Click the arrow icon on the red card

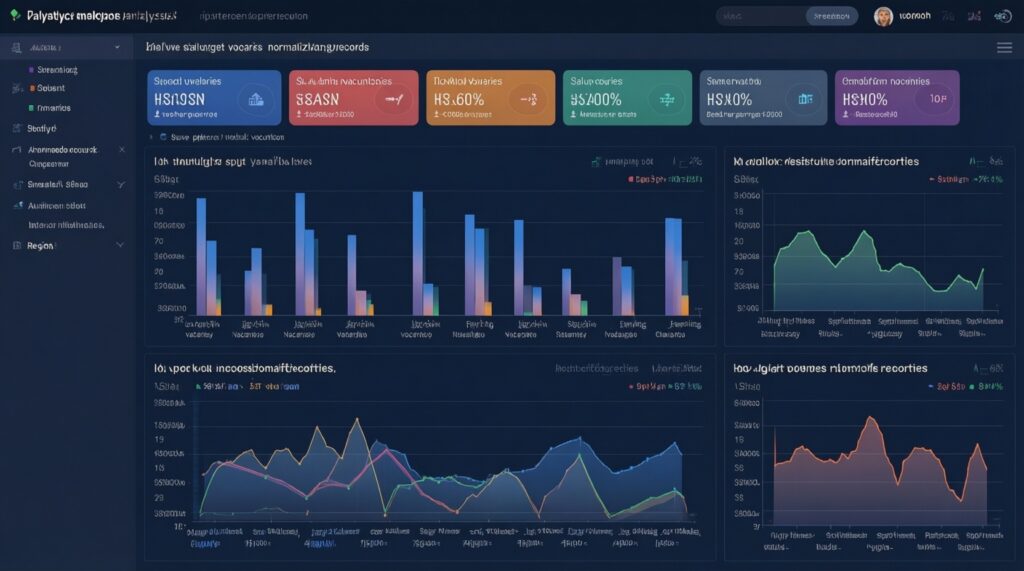click(x=393, y=98)
